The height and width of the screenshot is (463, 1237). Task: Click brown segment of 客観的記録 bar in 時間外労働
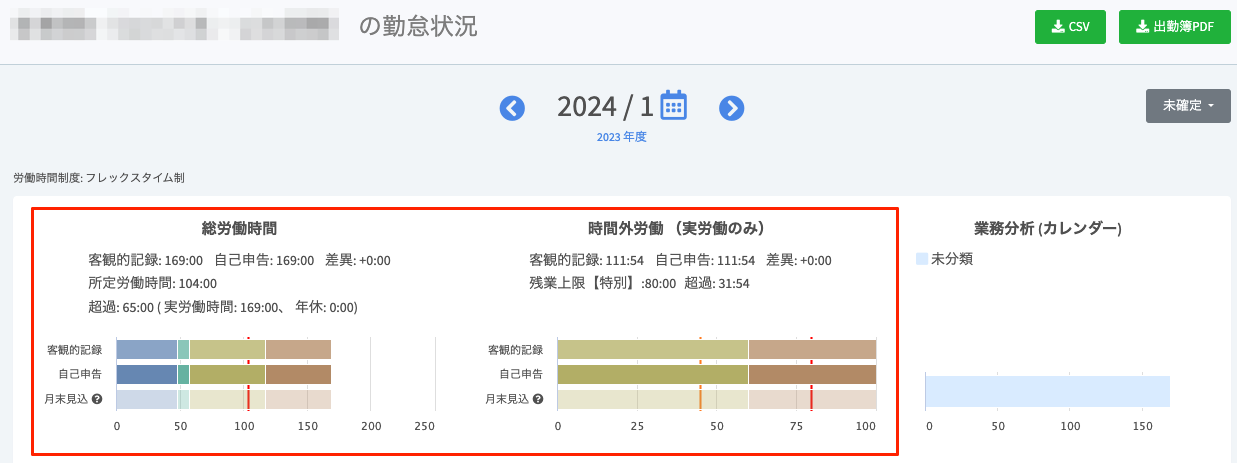(811, 349)
